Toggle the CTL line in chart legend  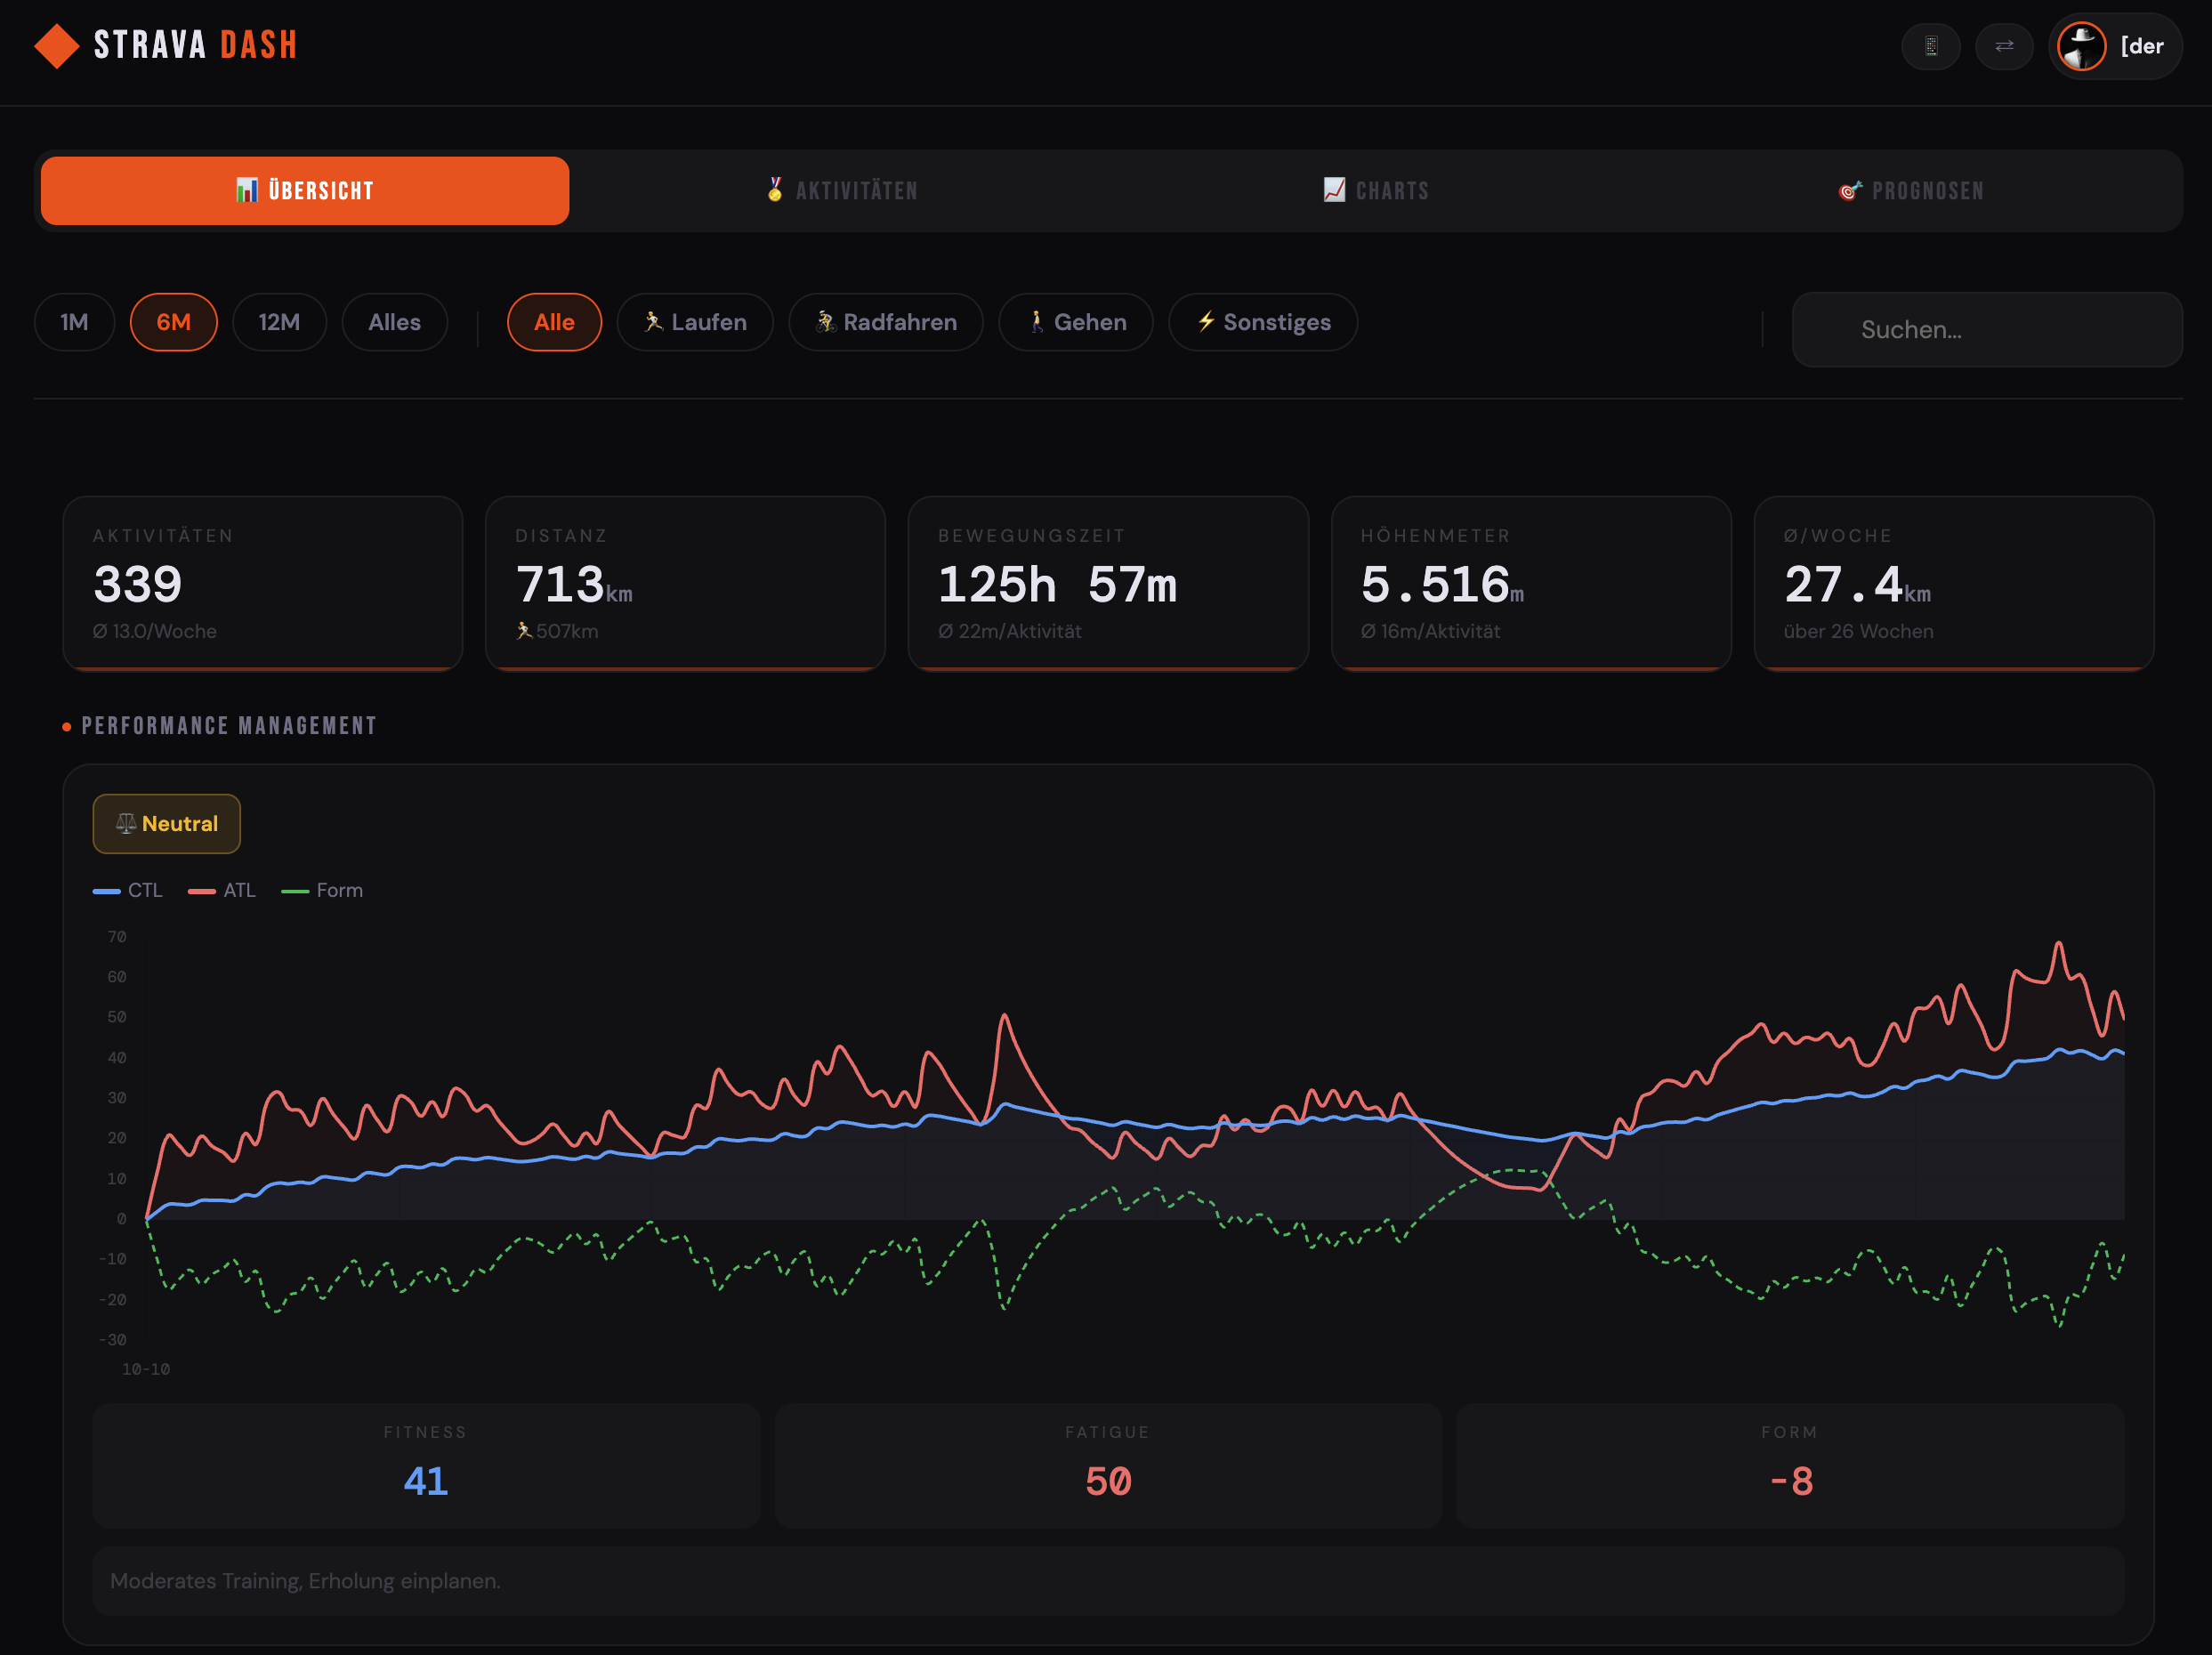[128, 890]
